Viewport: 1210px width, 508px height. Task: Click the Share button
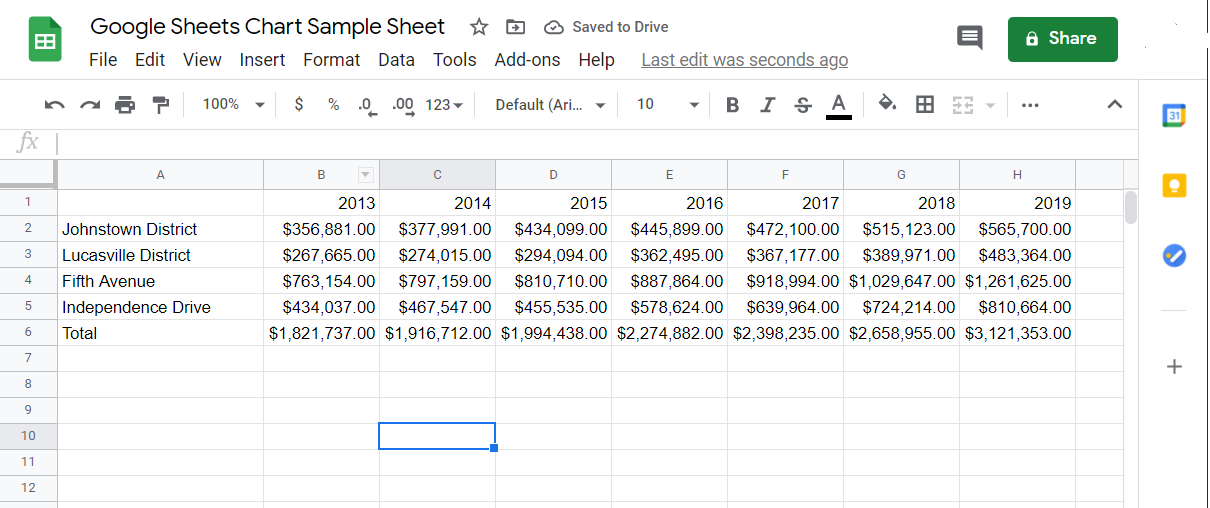tap(1062, 38)
